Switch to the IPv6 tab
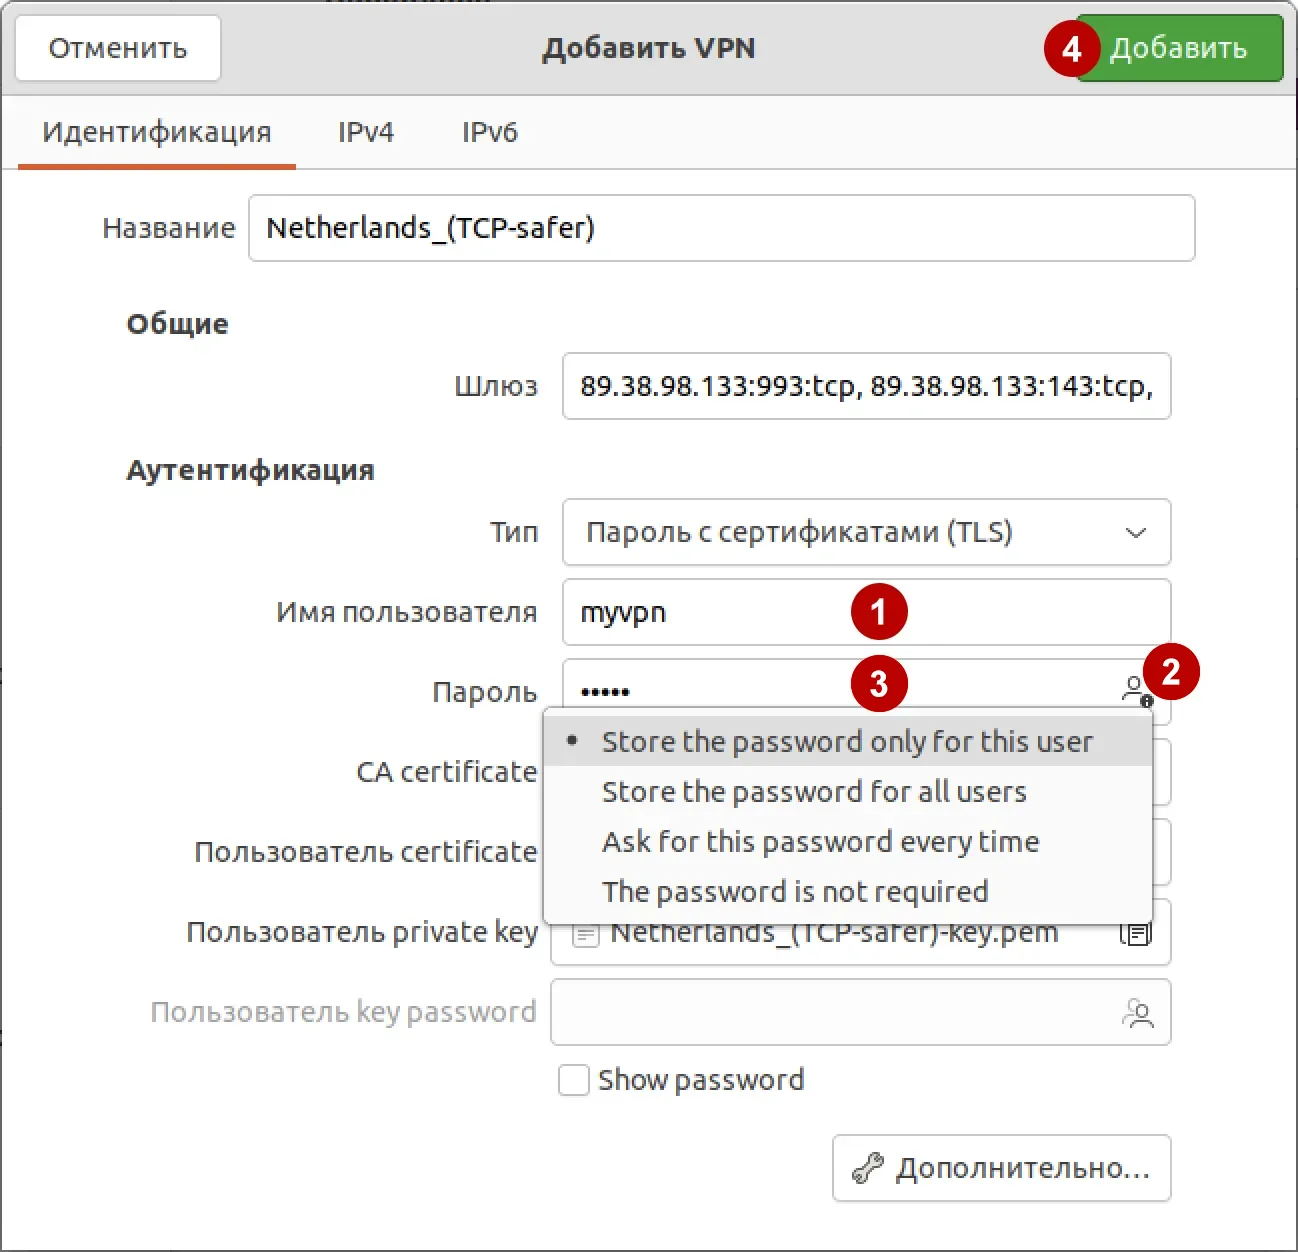The height and width of the screenshot is (1252, 1298). coord(489,131)
